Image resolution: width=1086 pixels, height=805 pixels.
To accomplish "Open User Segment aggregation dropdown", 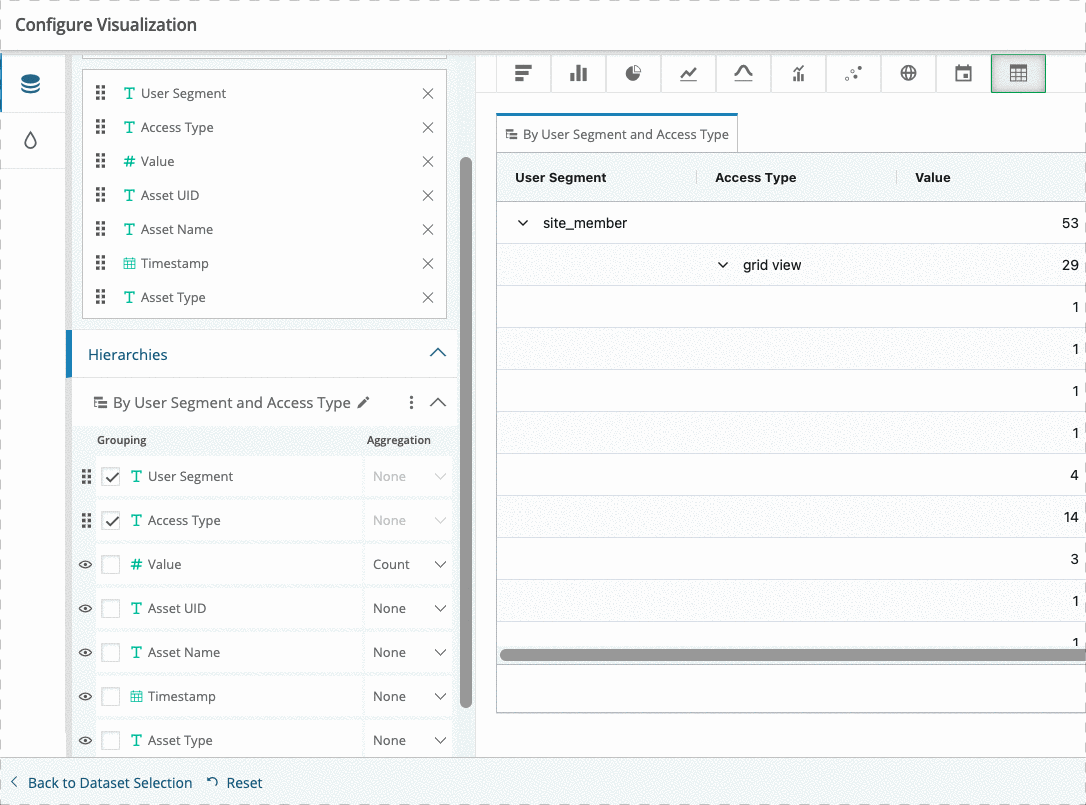I will pyautogui.click(x=409, y=477).
